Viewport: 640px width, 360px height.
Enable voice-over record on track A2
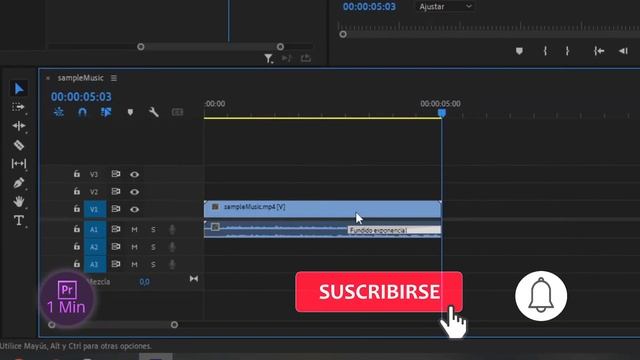coord(172,247)
